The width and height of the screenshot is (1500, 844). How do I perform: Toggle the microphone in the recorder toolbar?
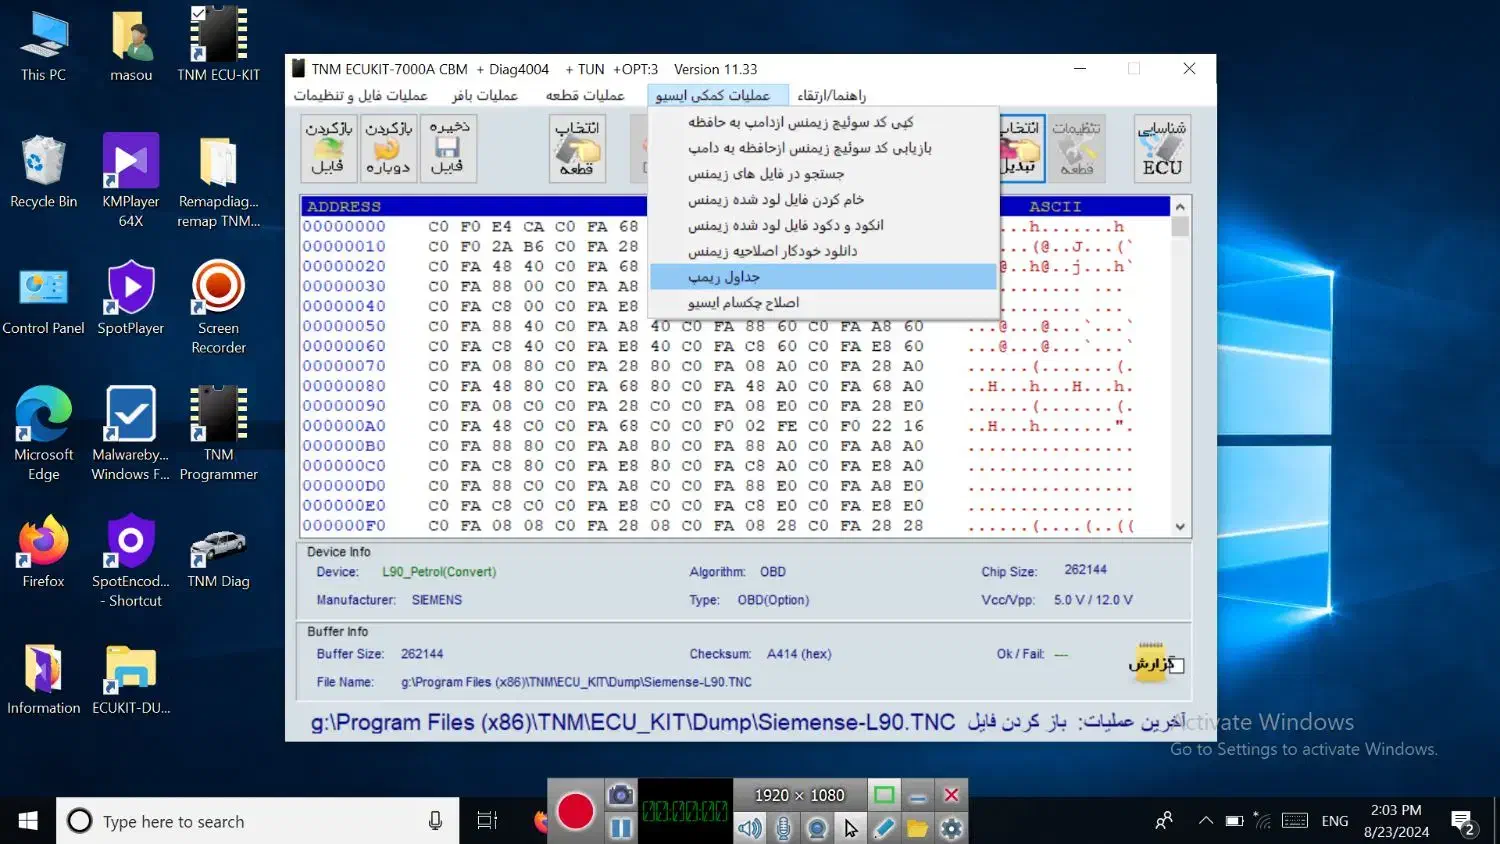point(783,828)
